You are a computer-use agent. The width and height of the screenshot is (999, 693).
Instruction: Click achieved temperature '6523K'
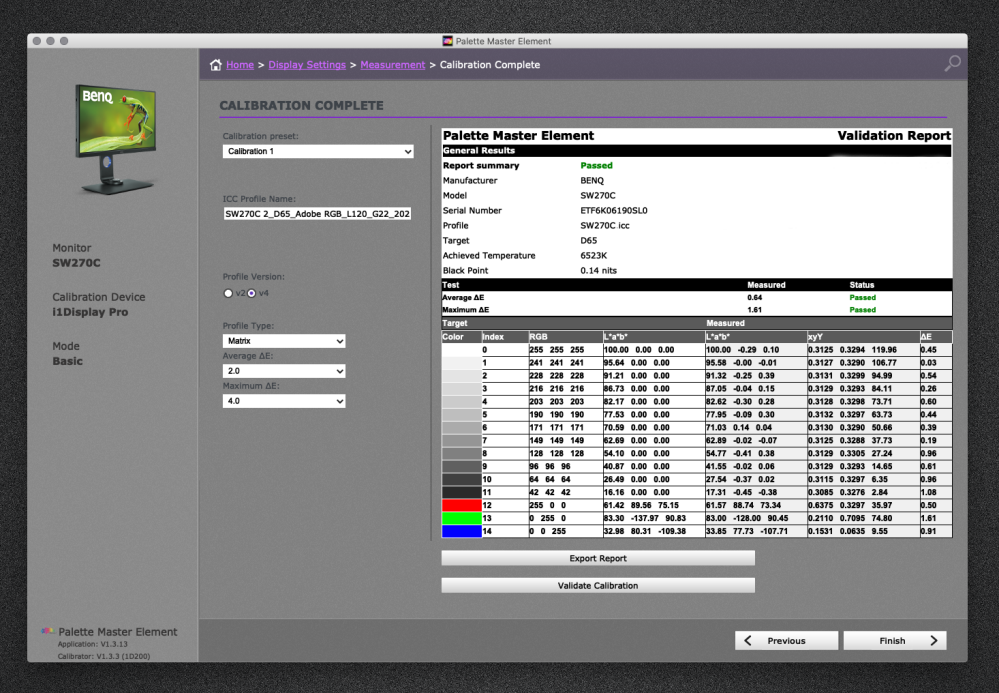(x=593, y=255)
